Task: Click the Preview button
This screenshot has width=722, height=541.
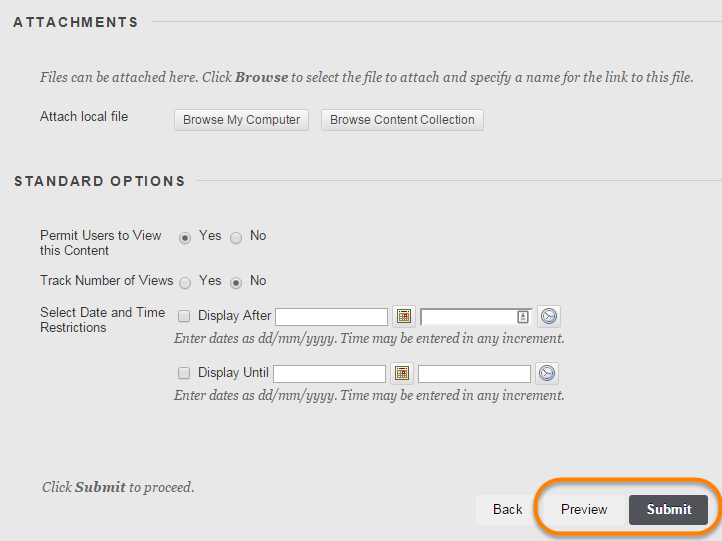Action: 584,510
